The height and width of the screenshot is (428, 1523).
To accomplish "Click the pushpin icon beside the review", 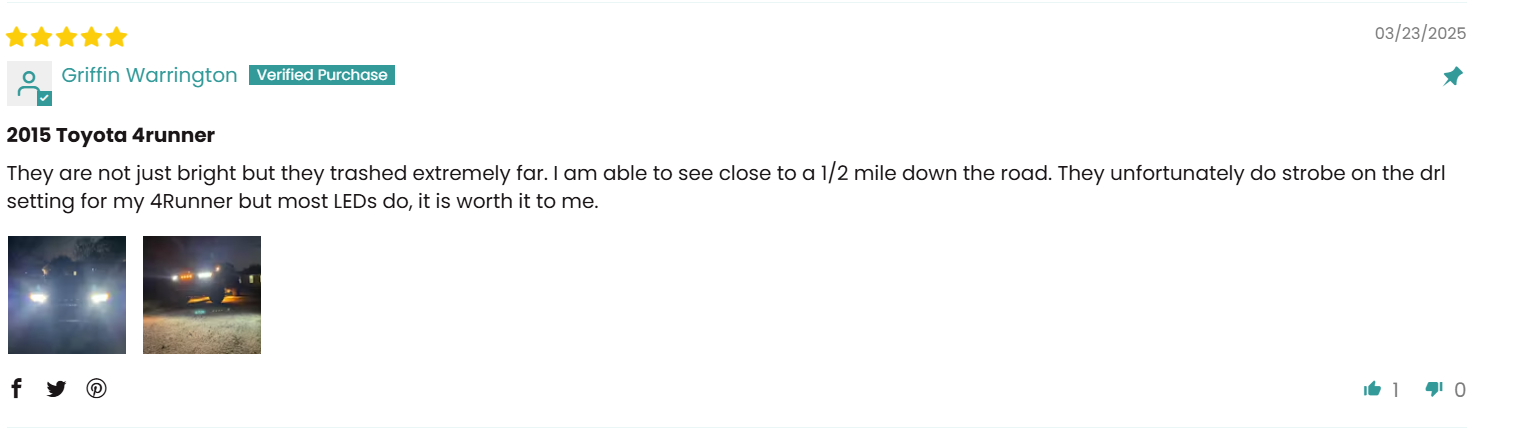I will pos(1453,76).
